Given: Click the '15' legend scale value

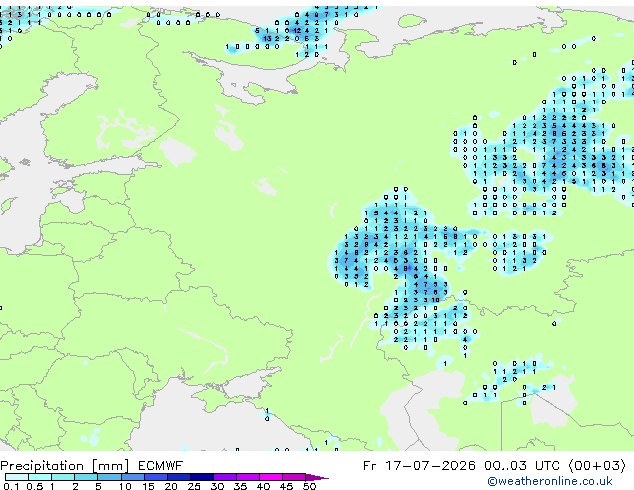Looking at the screenshot, I should 148,486.
